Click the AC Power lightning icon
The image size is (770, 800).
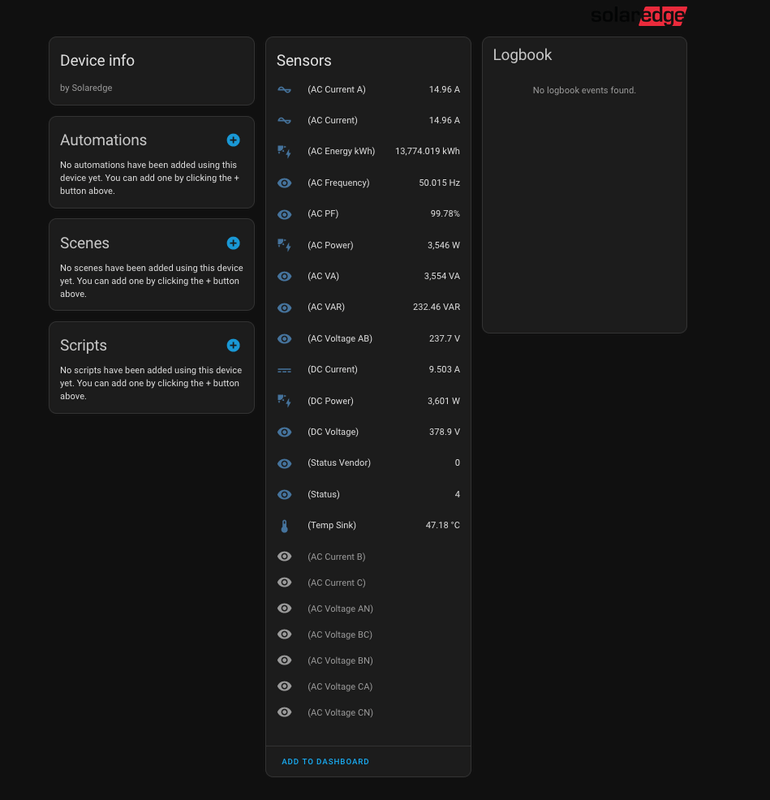coord(285,245)
